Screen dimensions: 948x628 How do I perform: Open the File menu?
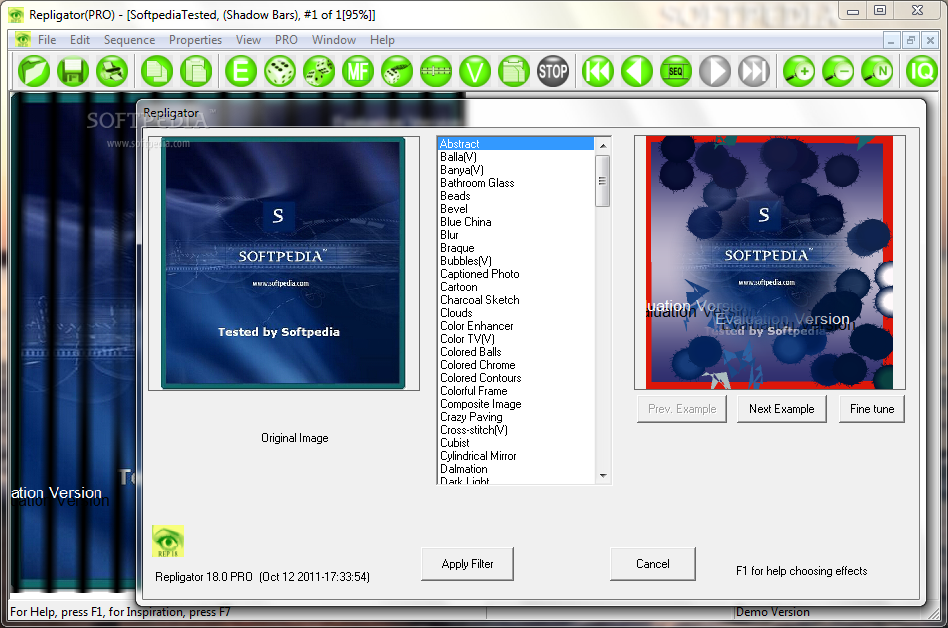tap(47, 40)
